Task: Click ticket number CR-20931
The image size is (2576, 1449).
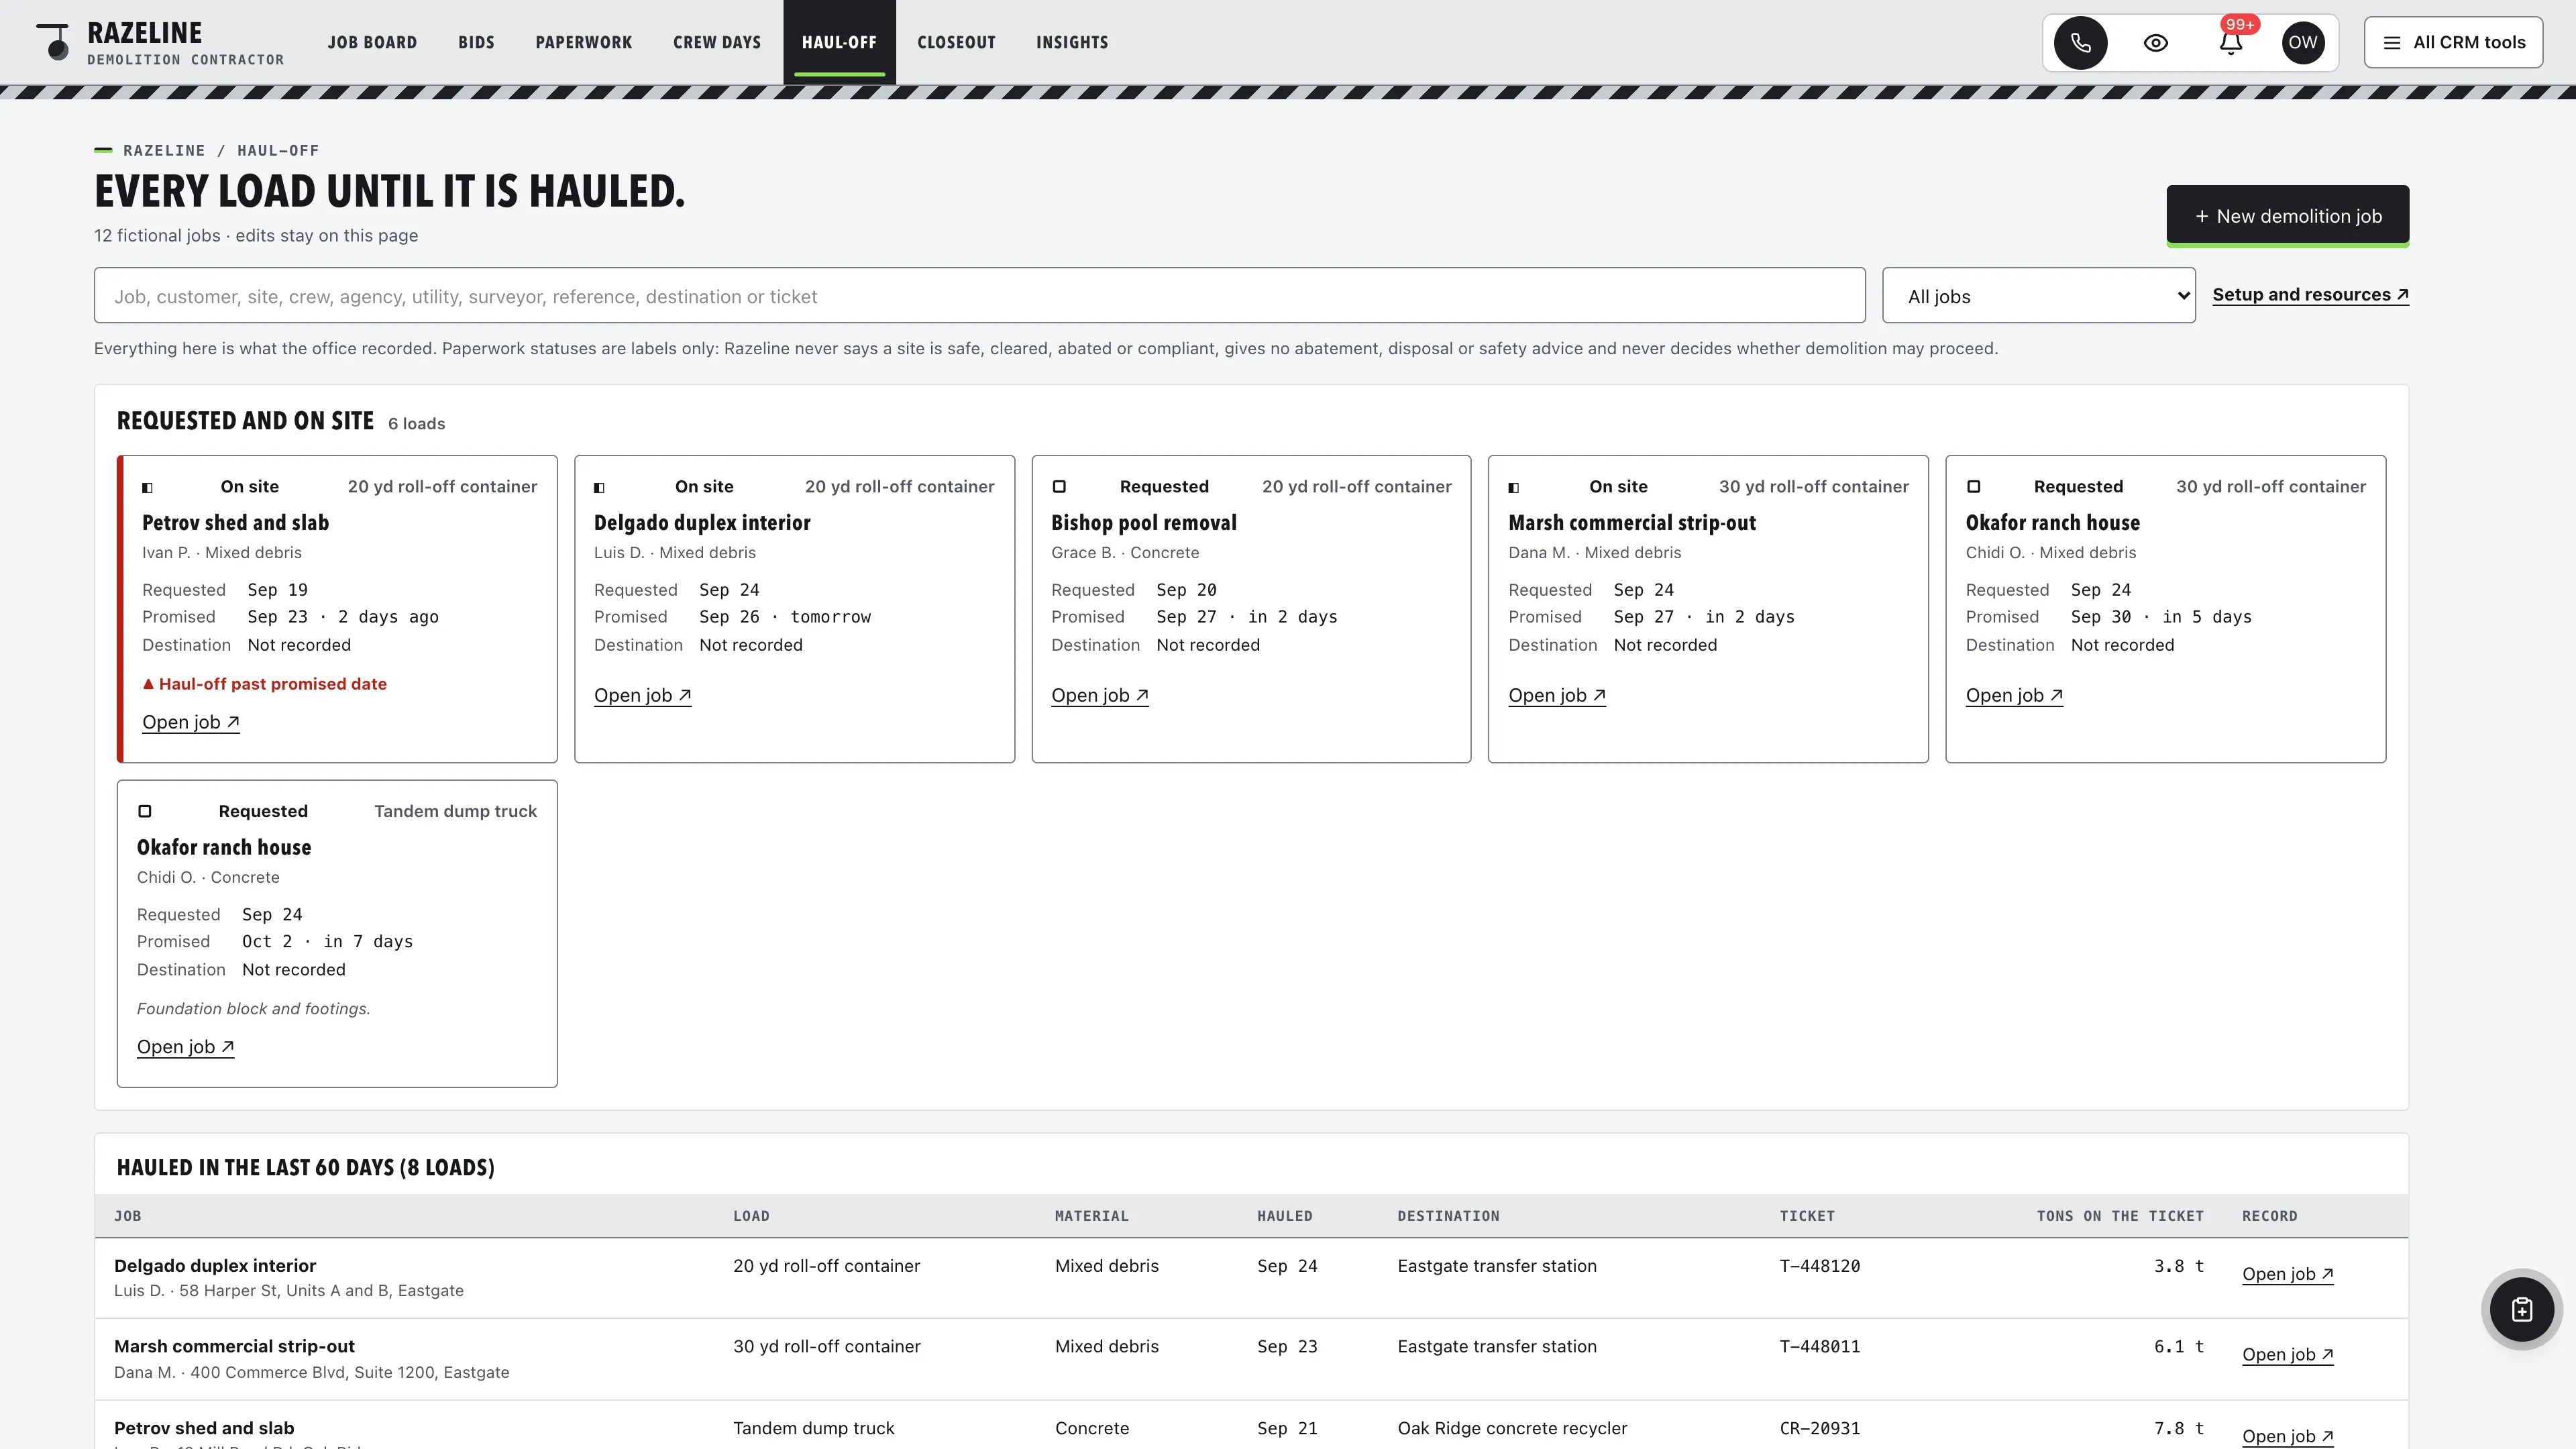Action: (1820, 1428)
